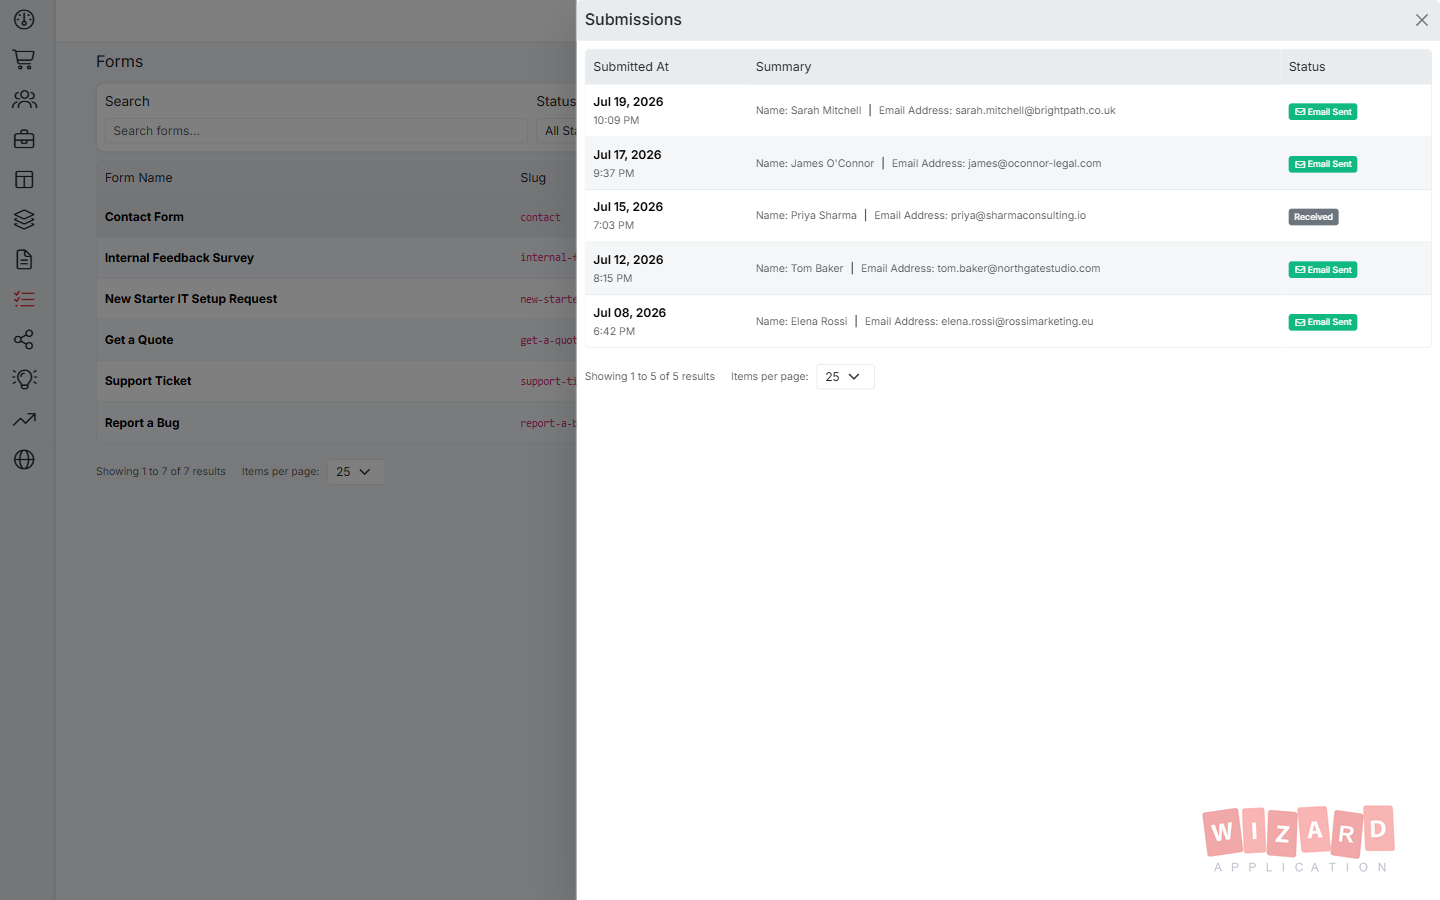1440x900 pixels.
Task: Click the Search forms input field
Action: (x=315, y=131)
